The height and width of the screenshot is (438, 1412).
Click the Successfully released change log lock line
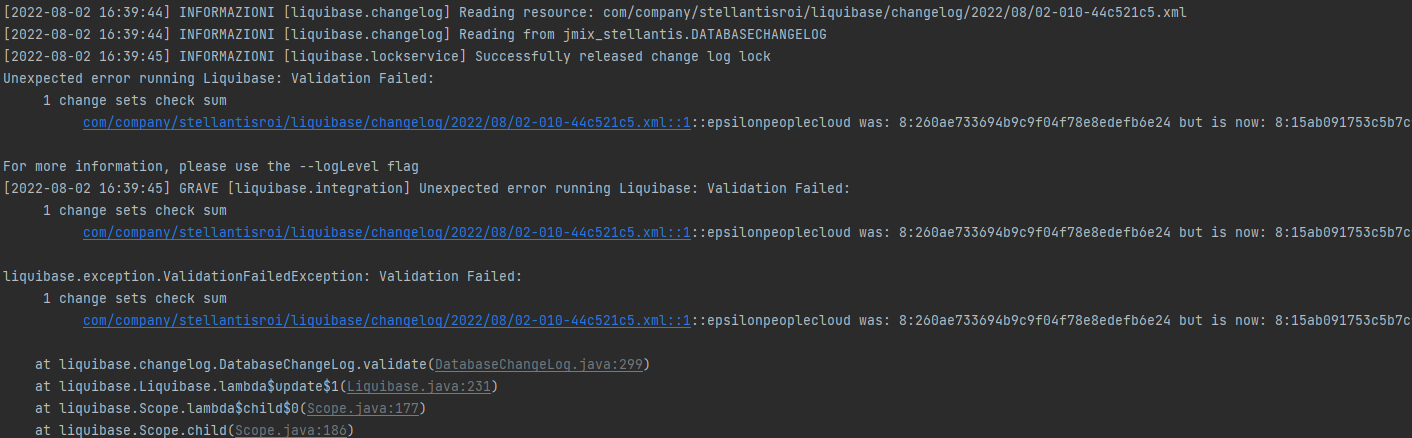point(387,56)
